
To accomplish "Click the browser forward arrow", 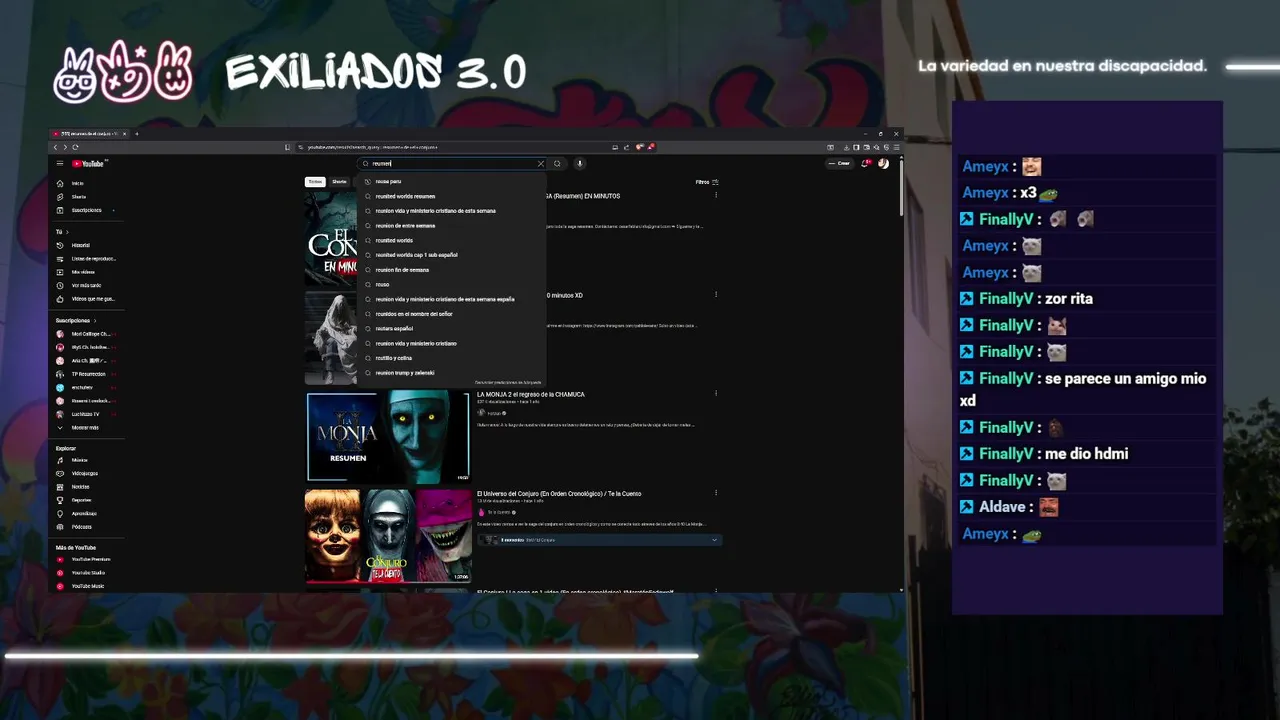I will point(66,147).
